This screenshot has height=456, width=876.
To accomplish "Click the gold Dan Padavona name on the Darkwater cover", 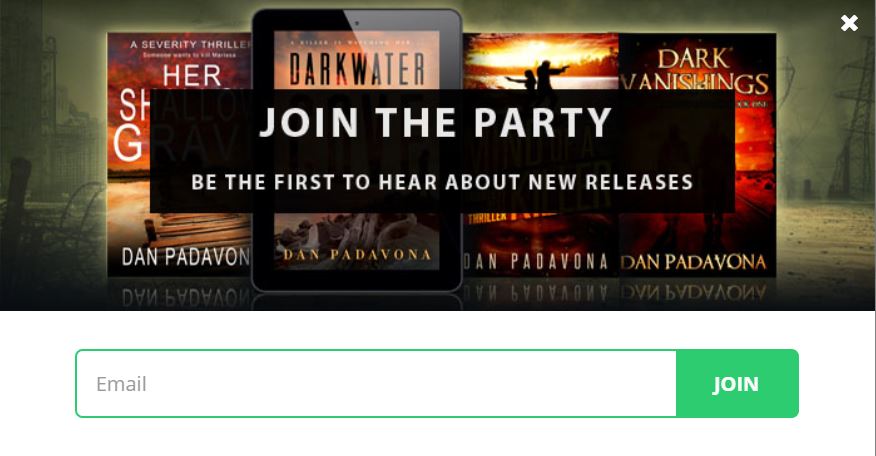I will pyautogui.click(x=356, y=255).
